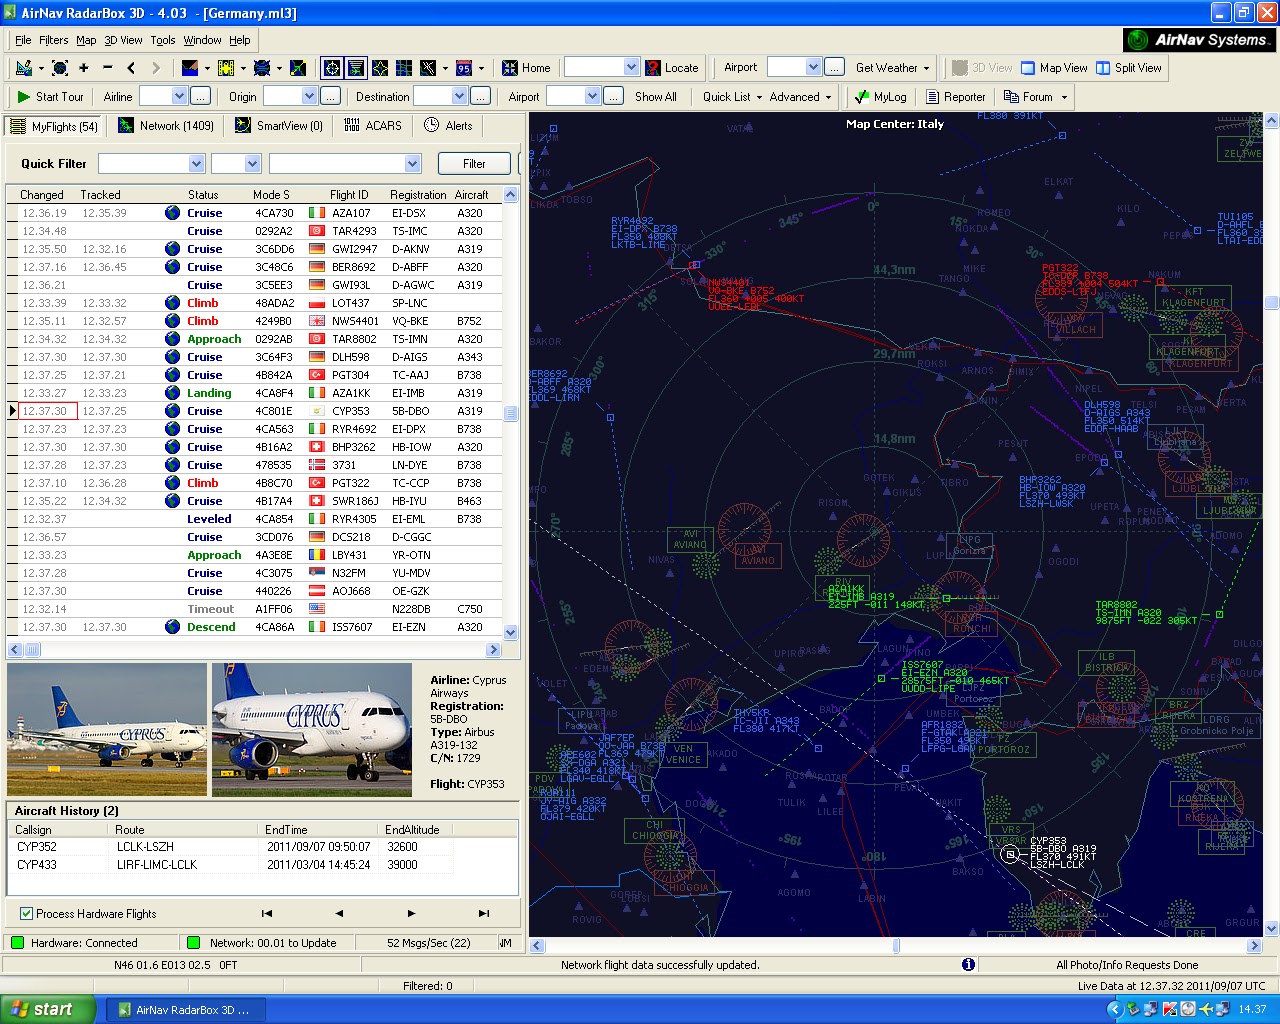Click the map horizontal scrollbar thumb

click(896, 945)
